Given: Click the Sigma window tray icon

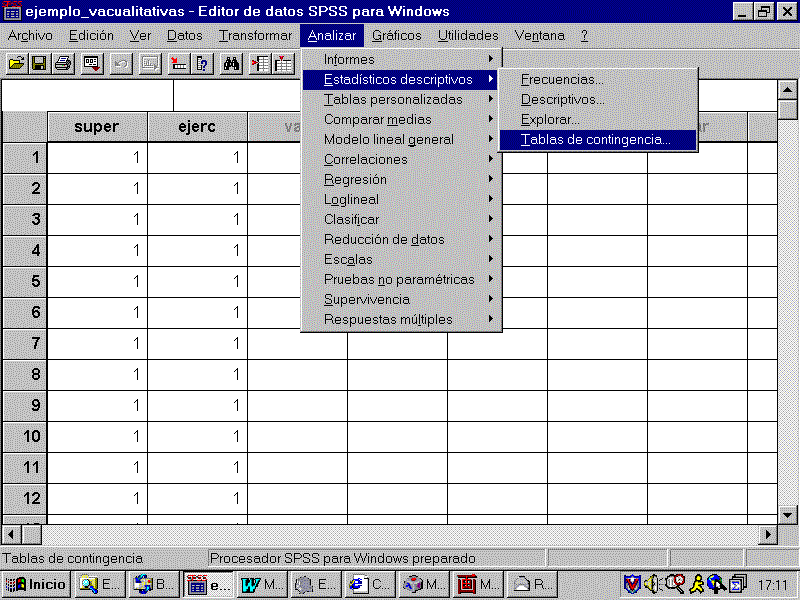Looking at the screenshot, I should (738, 584).
